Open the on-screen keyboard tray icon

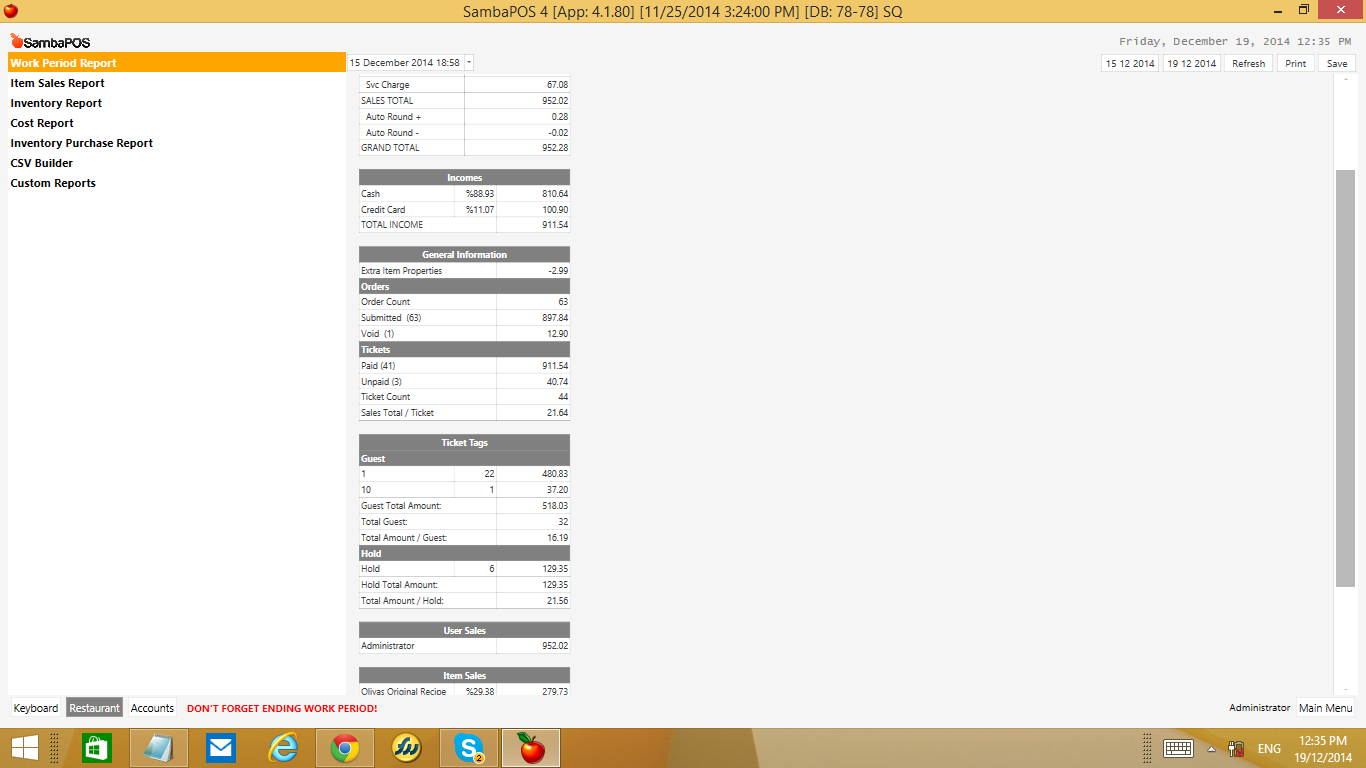tap(1177, 748)
